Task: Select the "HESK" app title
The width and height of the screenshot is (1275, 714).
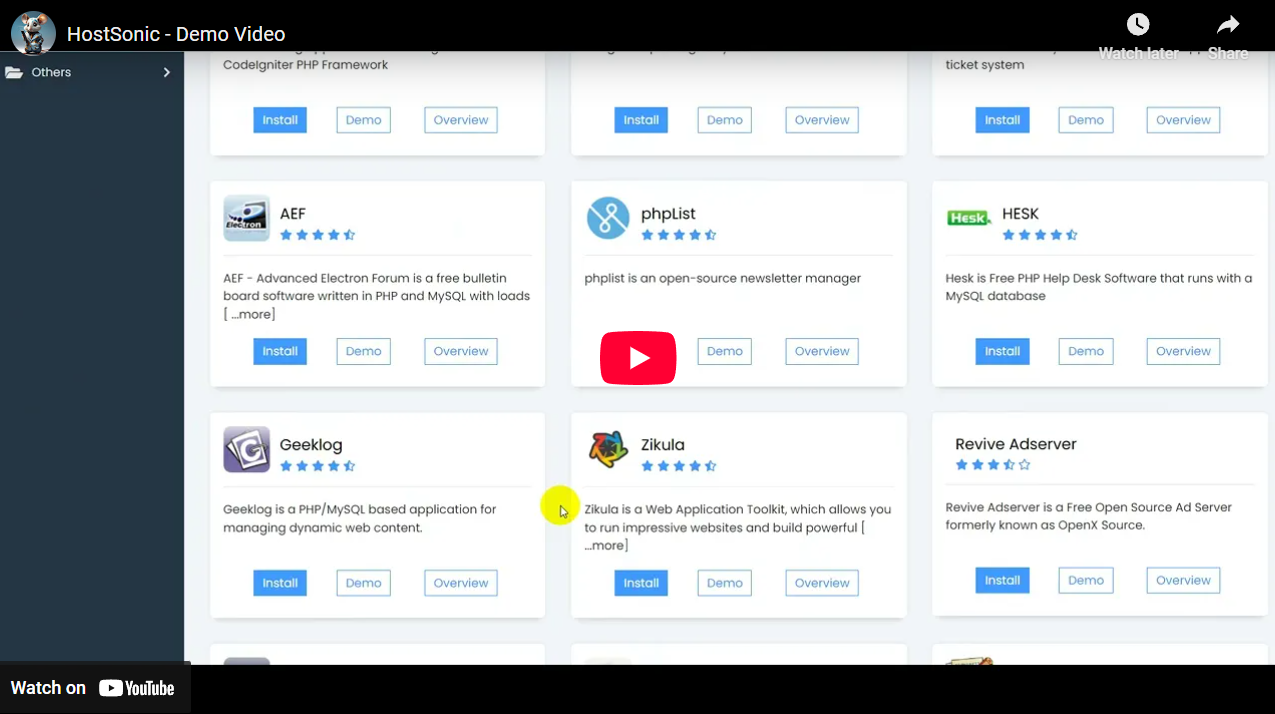Action: coord(1021,214)
